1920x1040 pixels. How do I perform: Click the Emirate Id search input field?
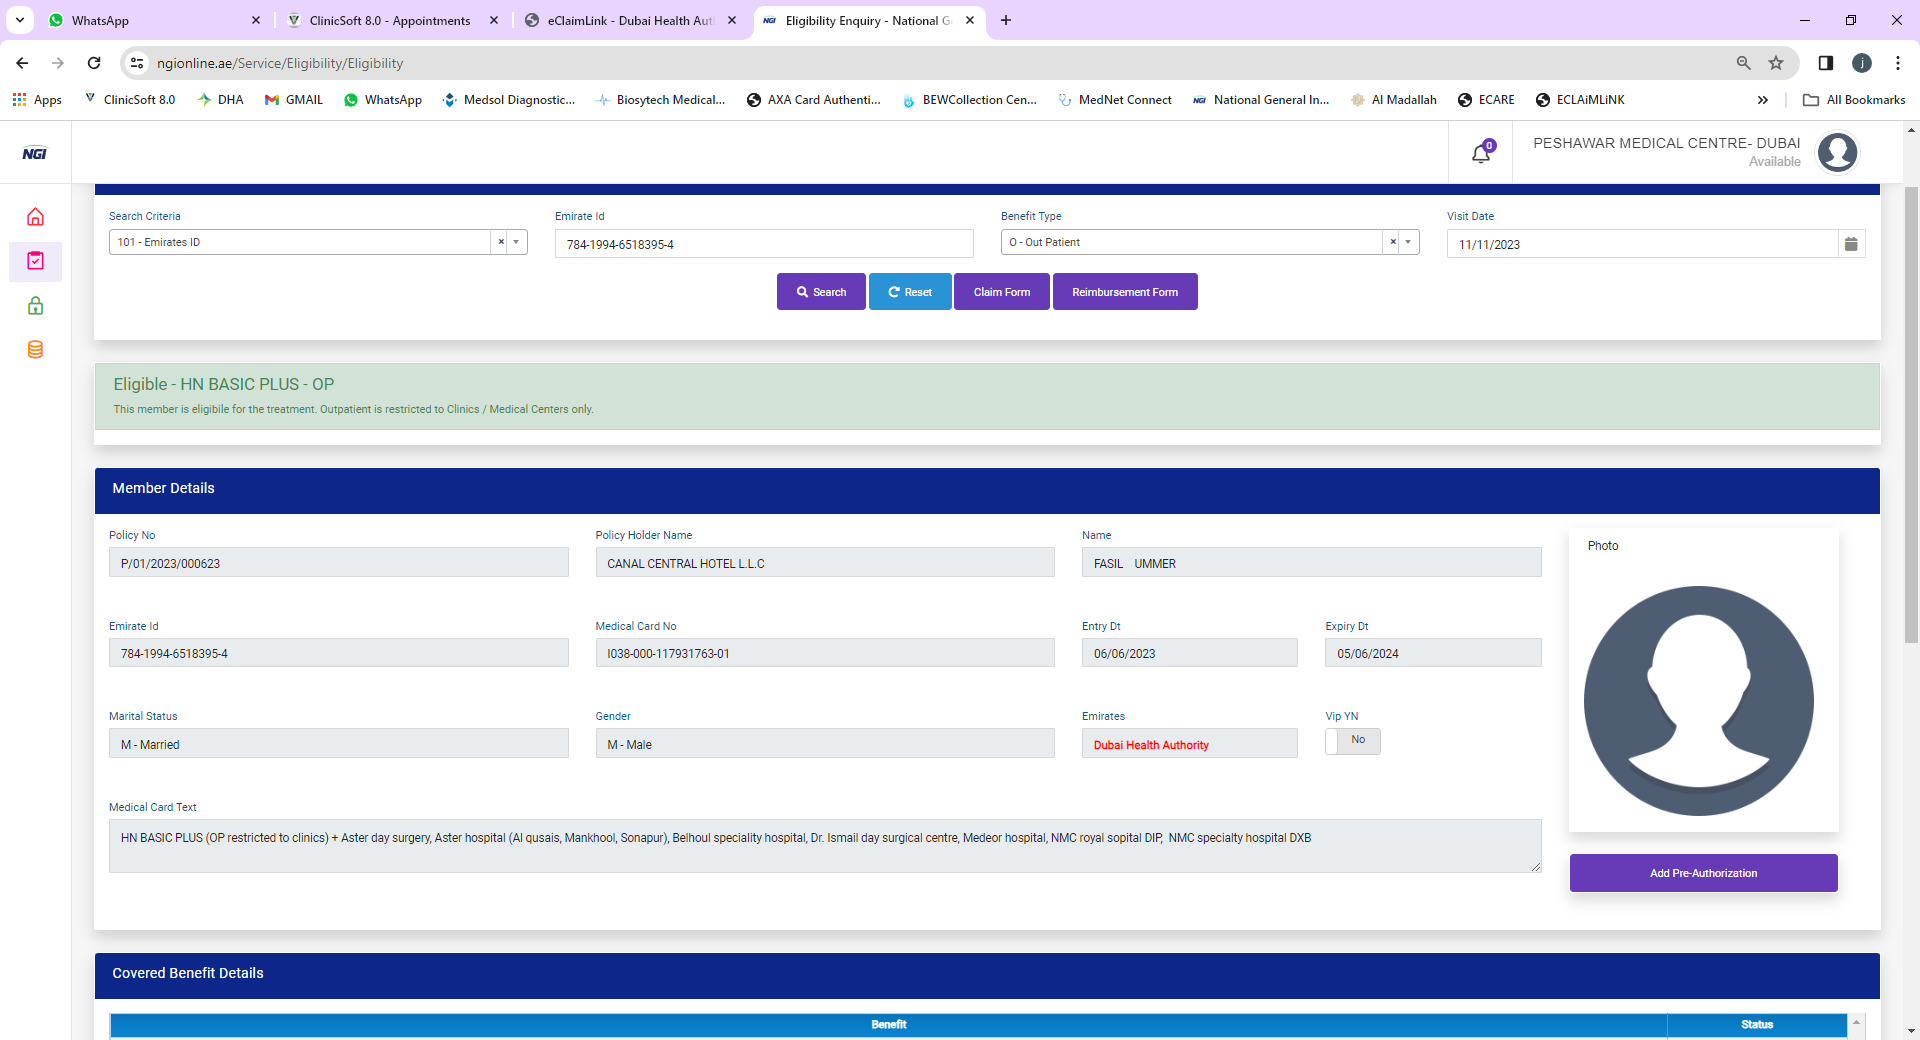coord(763,244)
